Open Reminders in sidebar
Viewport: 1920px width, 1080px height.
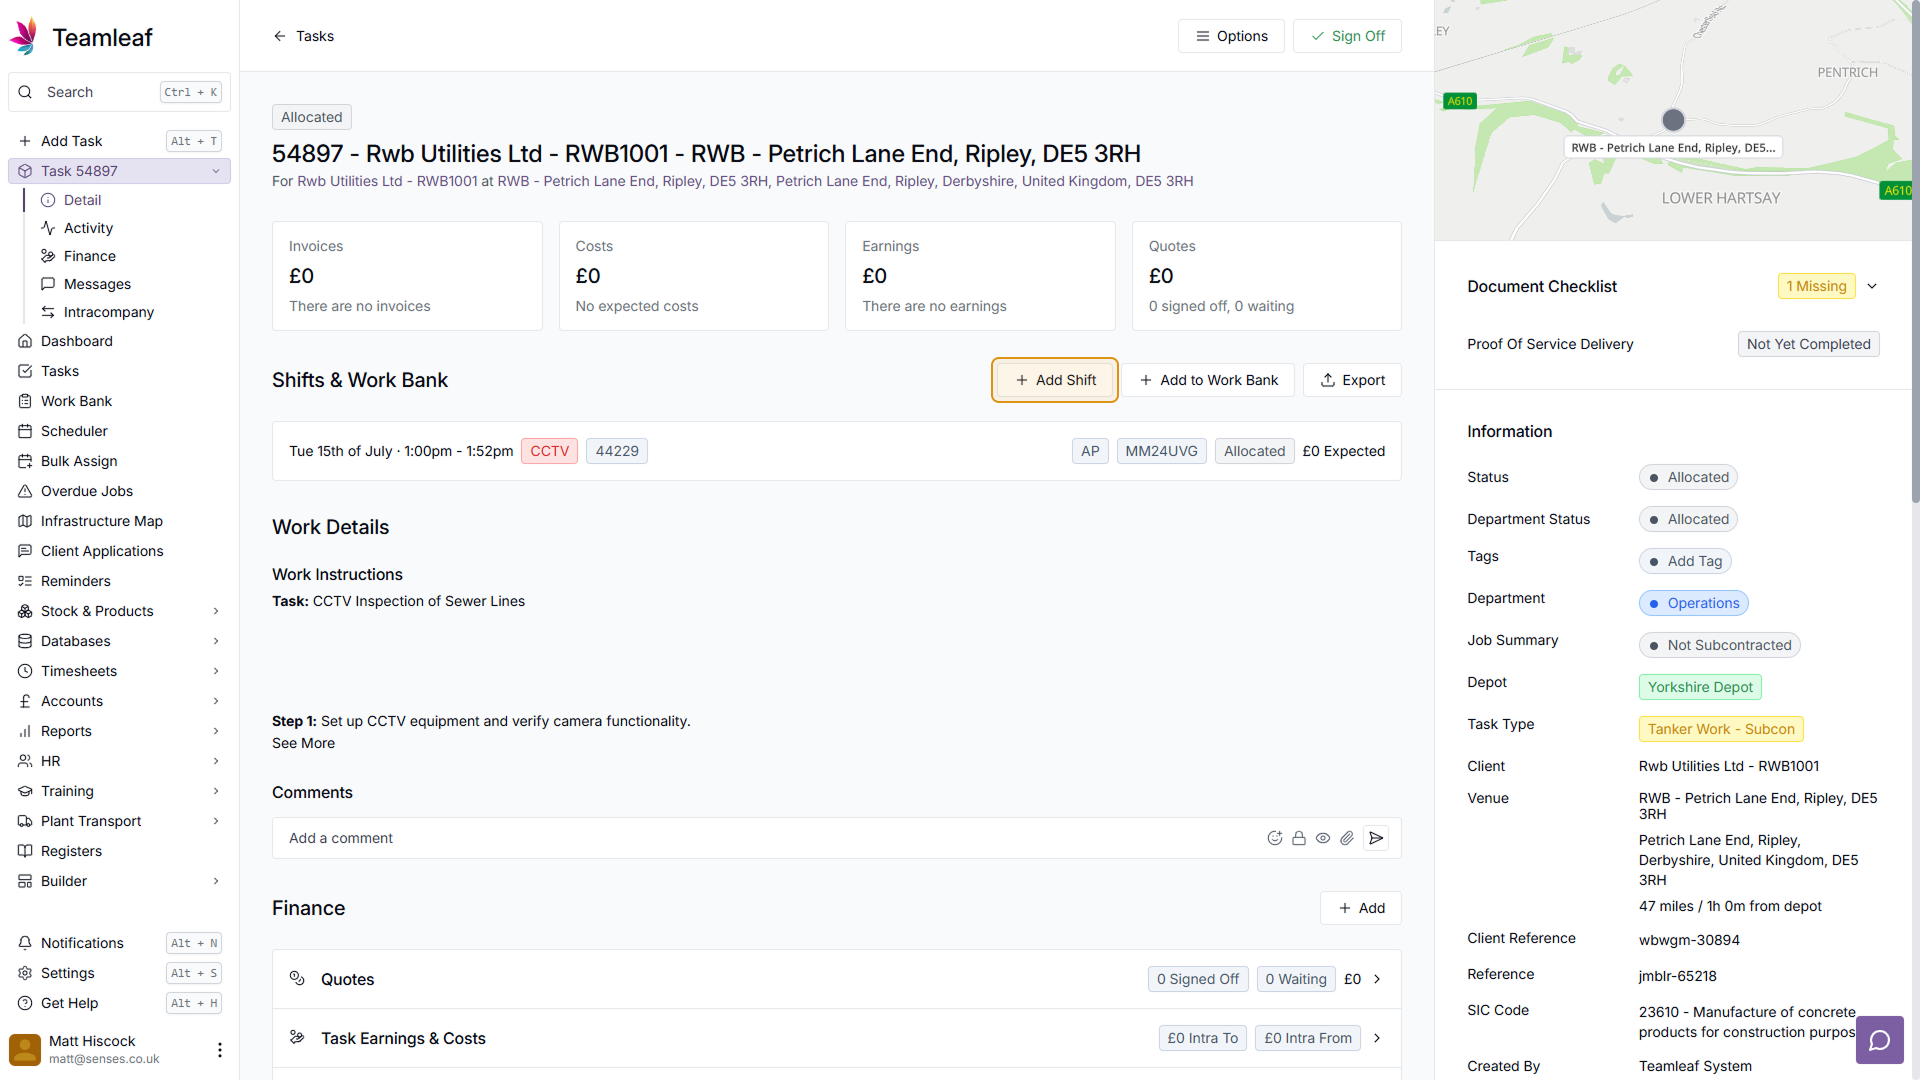(x=120, y=581)
